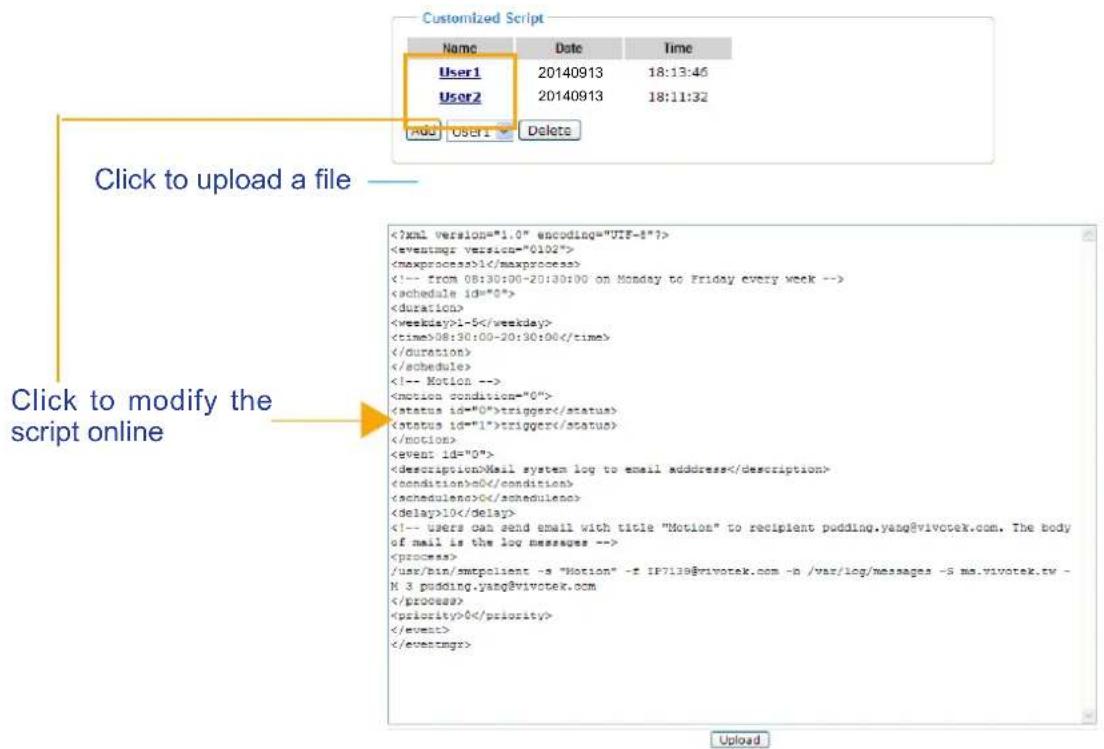This screenshot has width=1104, height=749.
Task: Click the script area scrollbar down arrow
Action: (x=1089, y=716)
